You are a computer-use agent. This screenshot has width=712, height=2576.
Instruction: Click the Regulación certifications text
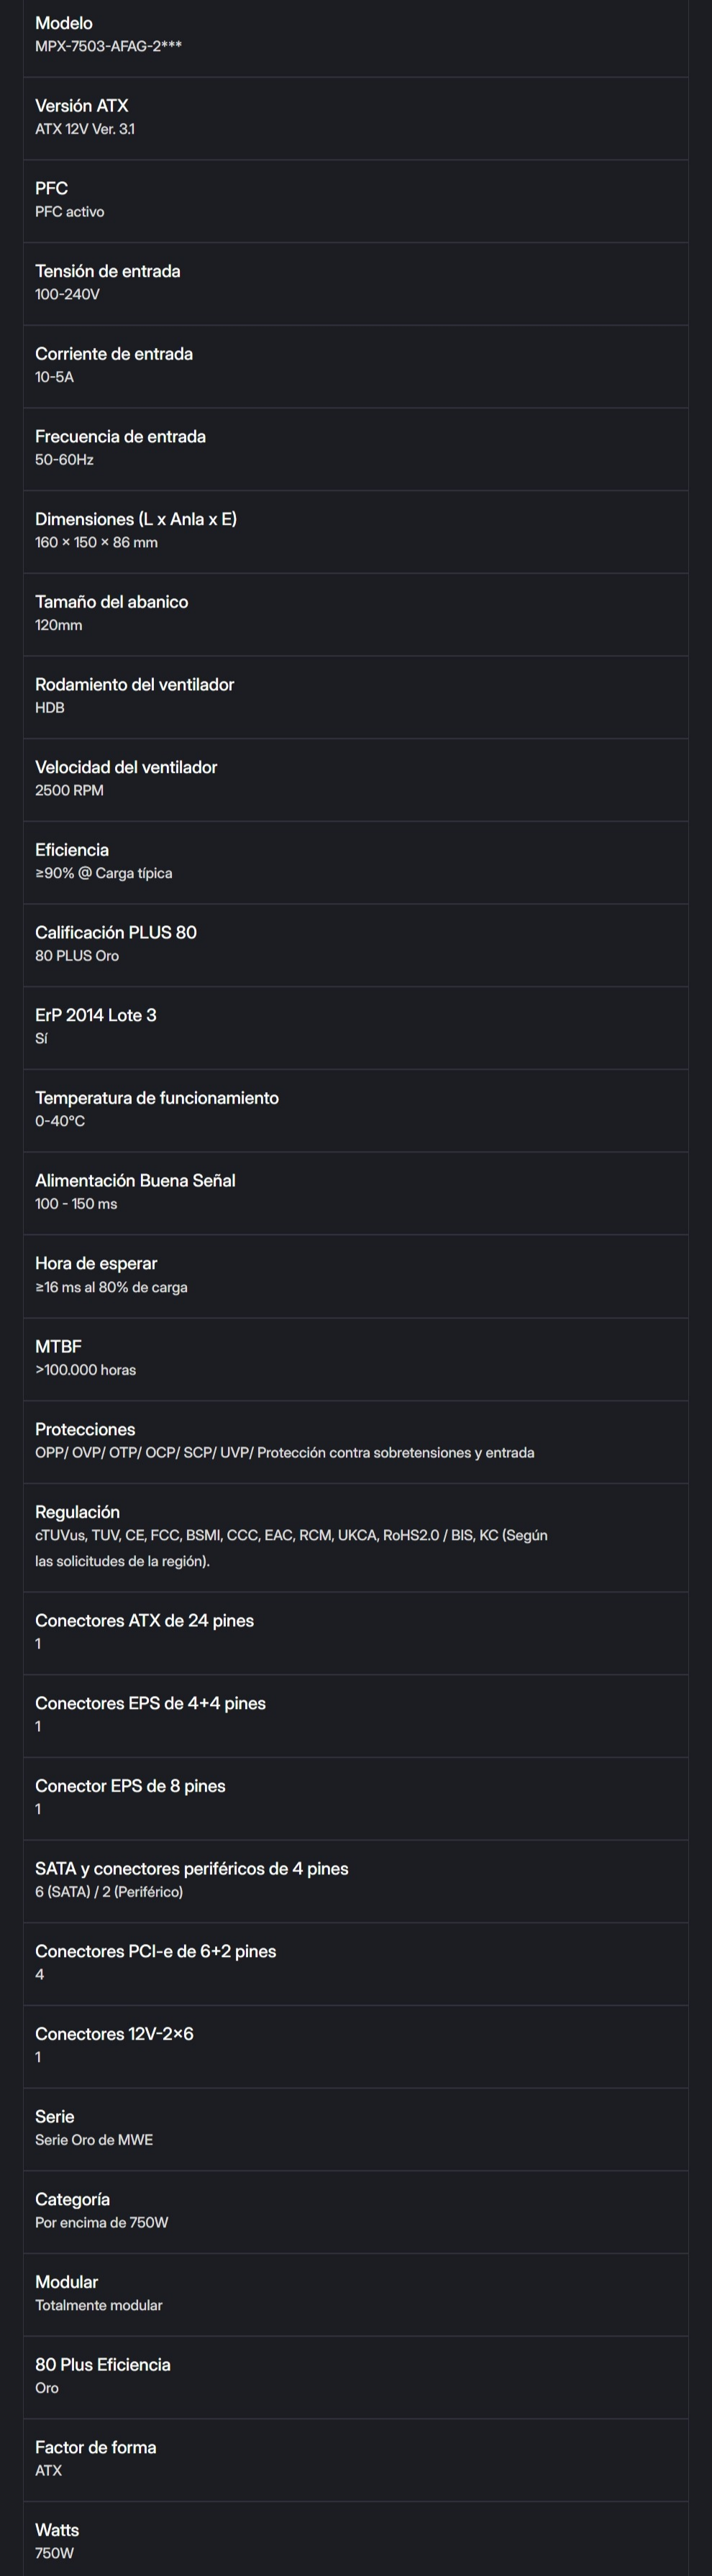pyautogui.click(x=291, y=1536)
